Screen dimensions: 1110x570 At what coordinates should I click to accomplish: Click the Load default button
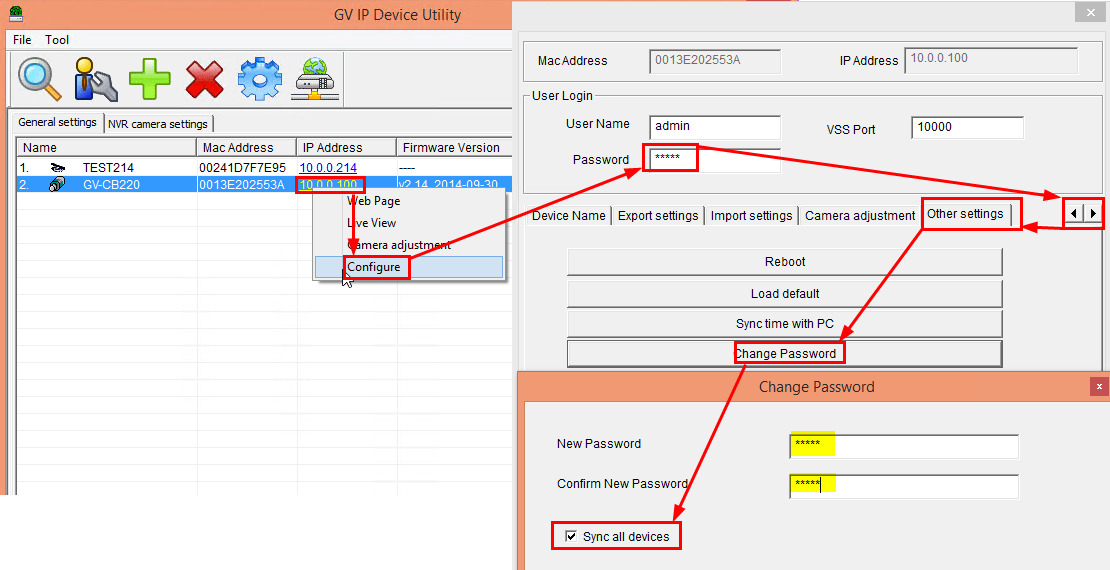click(x=785, y=293)
